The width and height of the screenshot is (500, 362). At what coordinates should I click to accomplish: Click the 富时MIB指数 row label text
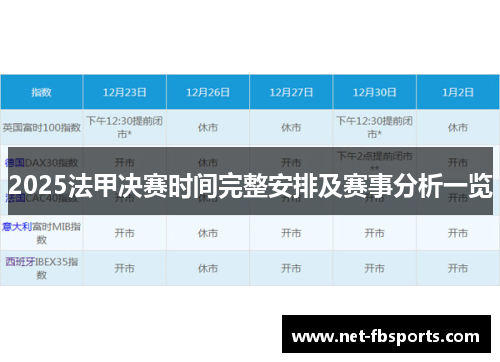tap(57, 233)
